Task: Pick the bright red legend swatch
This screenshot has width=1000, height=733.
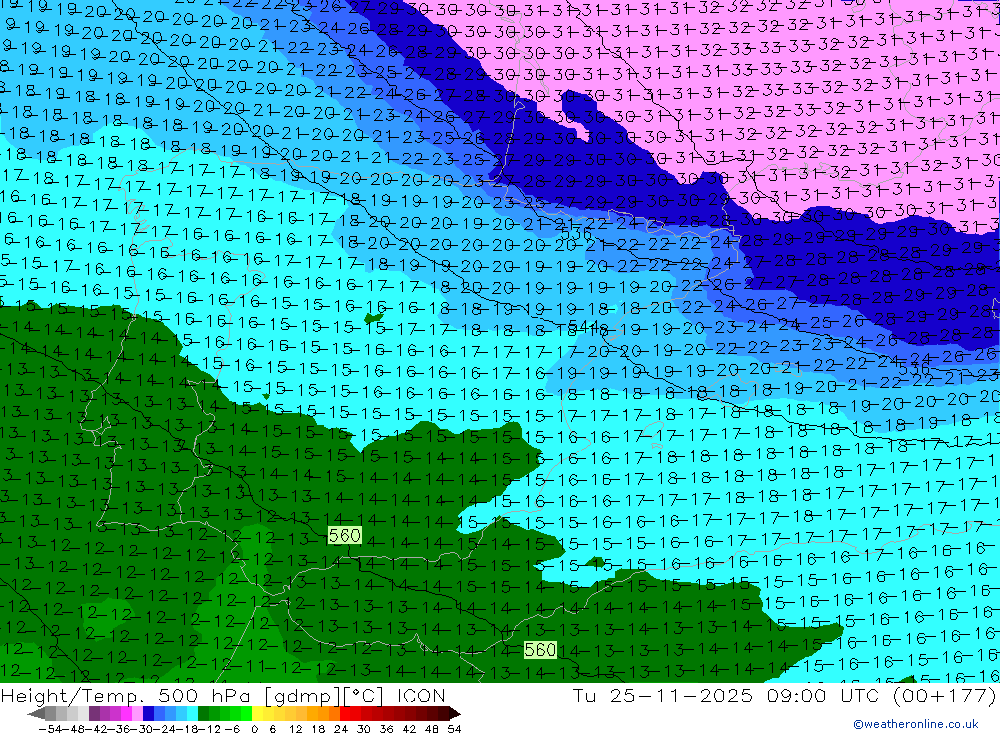Action: pos(344,714)
